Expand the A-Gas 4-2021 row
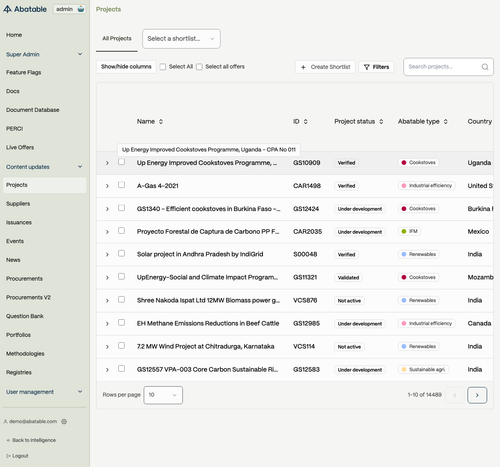The image size is (500, 467). 107,186
